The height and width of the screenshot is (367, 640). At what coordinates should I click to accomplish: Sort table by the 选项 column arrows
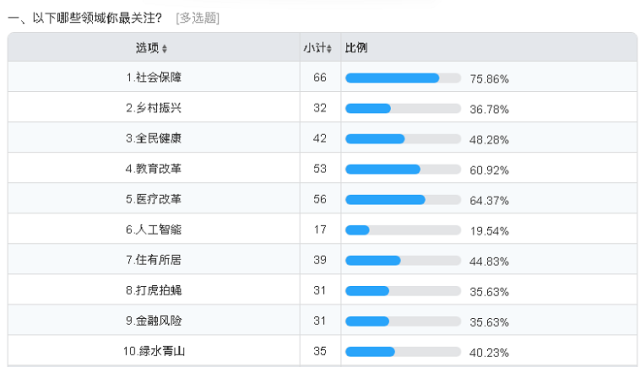tap(164, 49)
